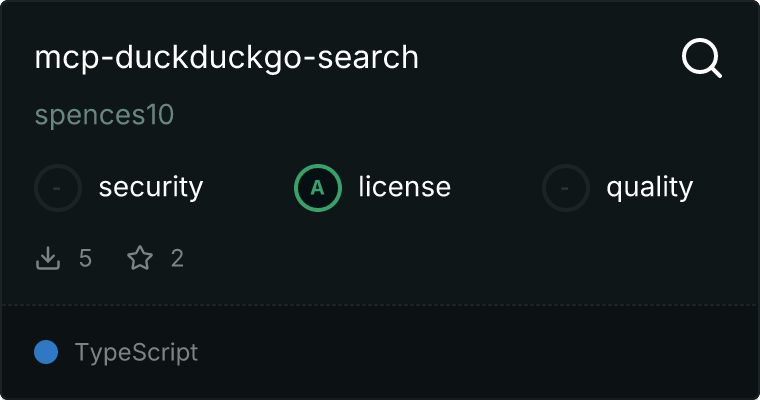Click the blue TypeScript language dot
Screen dimensions: 760x400
coord(46,352)
